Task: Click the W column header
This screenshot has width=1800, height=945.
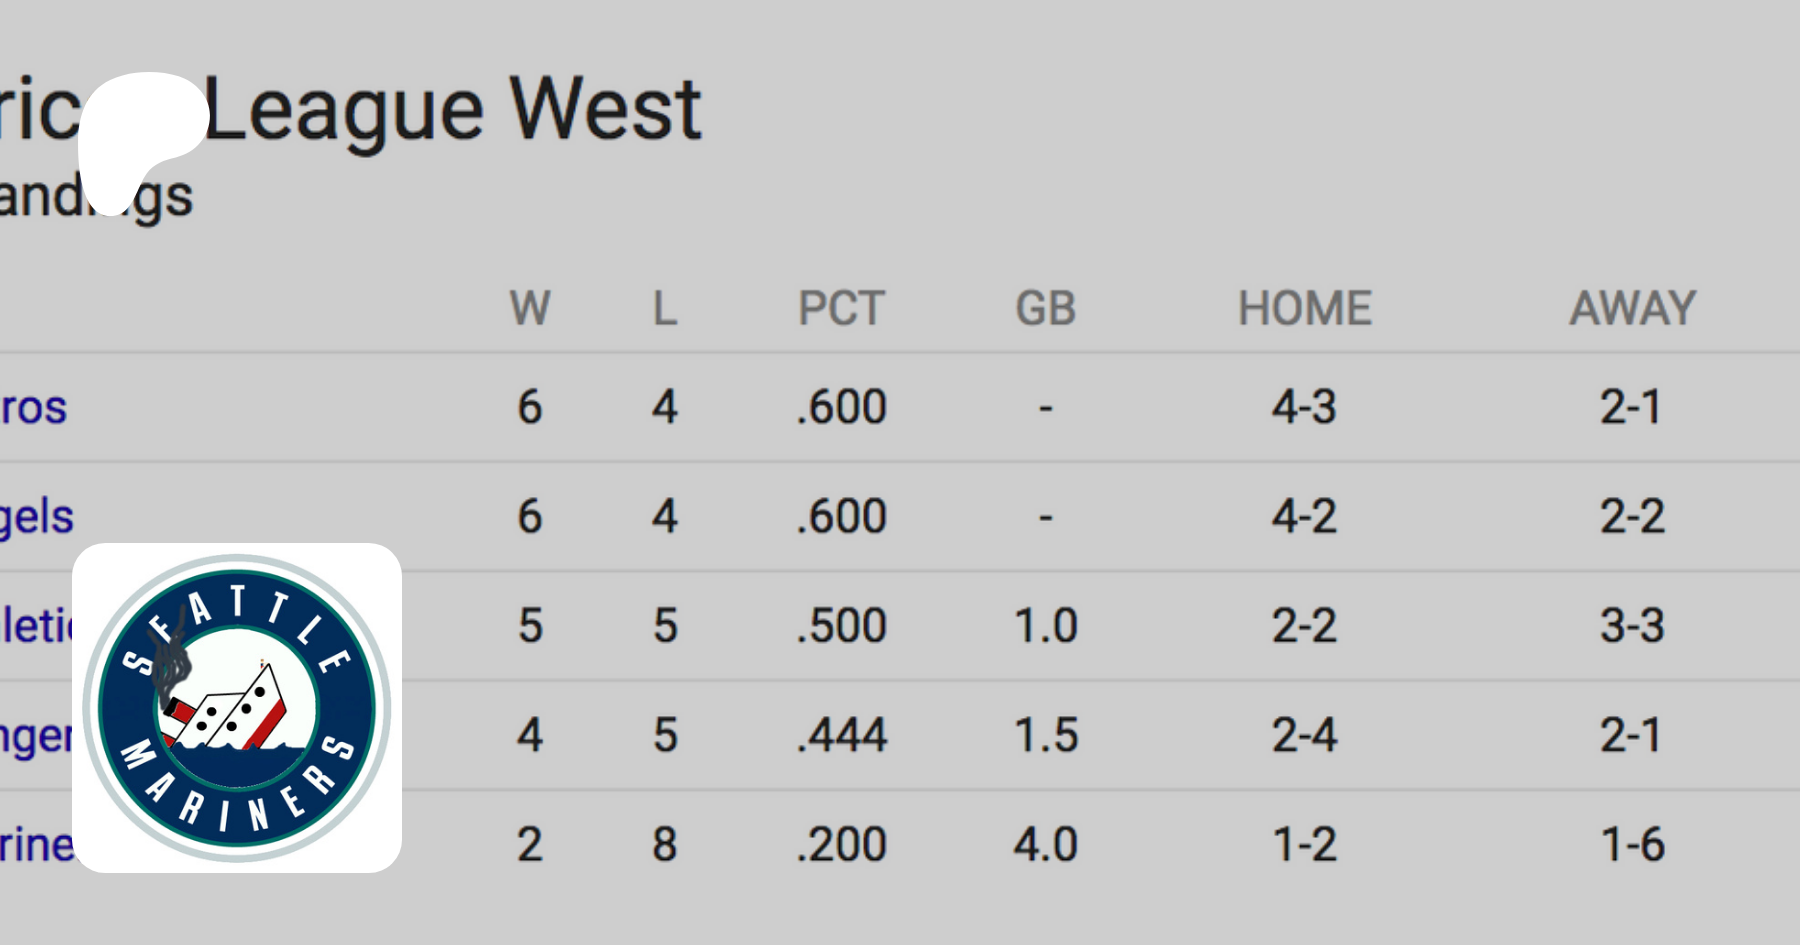Action: (x=529, y=308)
